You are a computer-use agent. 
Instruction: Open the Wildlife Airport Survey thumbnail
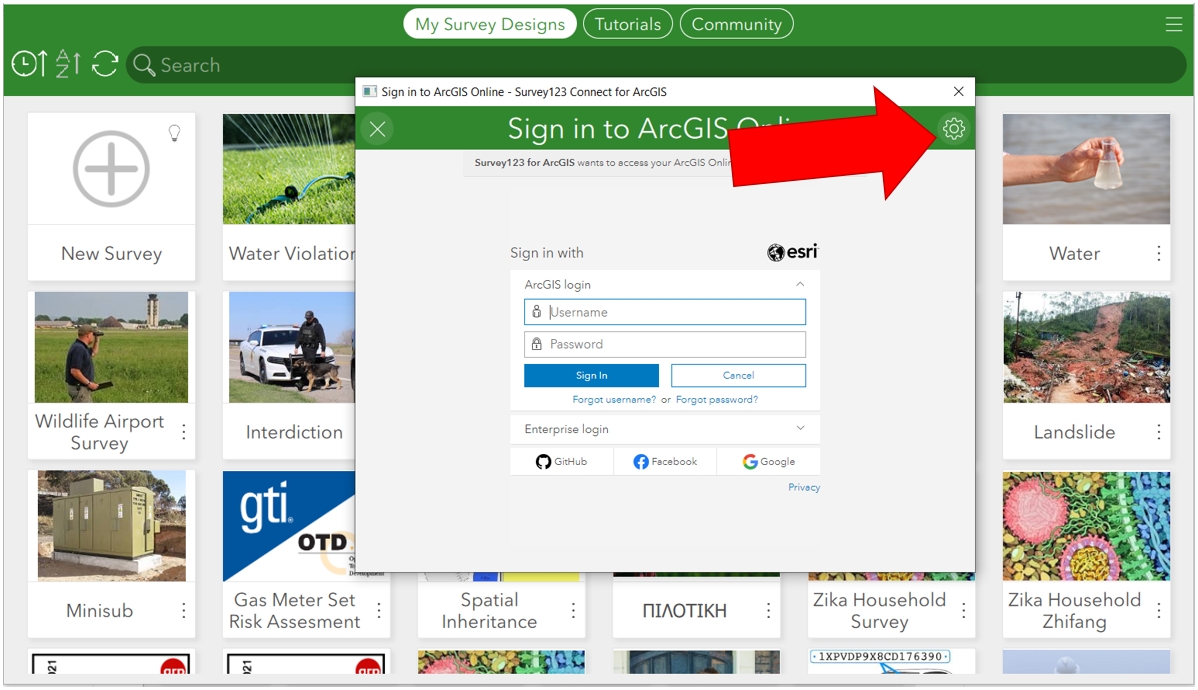click(x=112, y=347)
